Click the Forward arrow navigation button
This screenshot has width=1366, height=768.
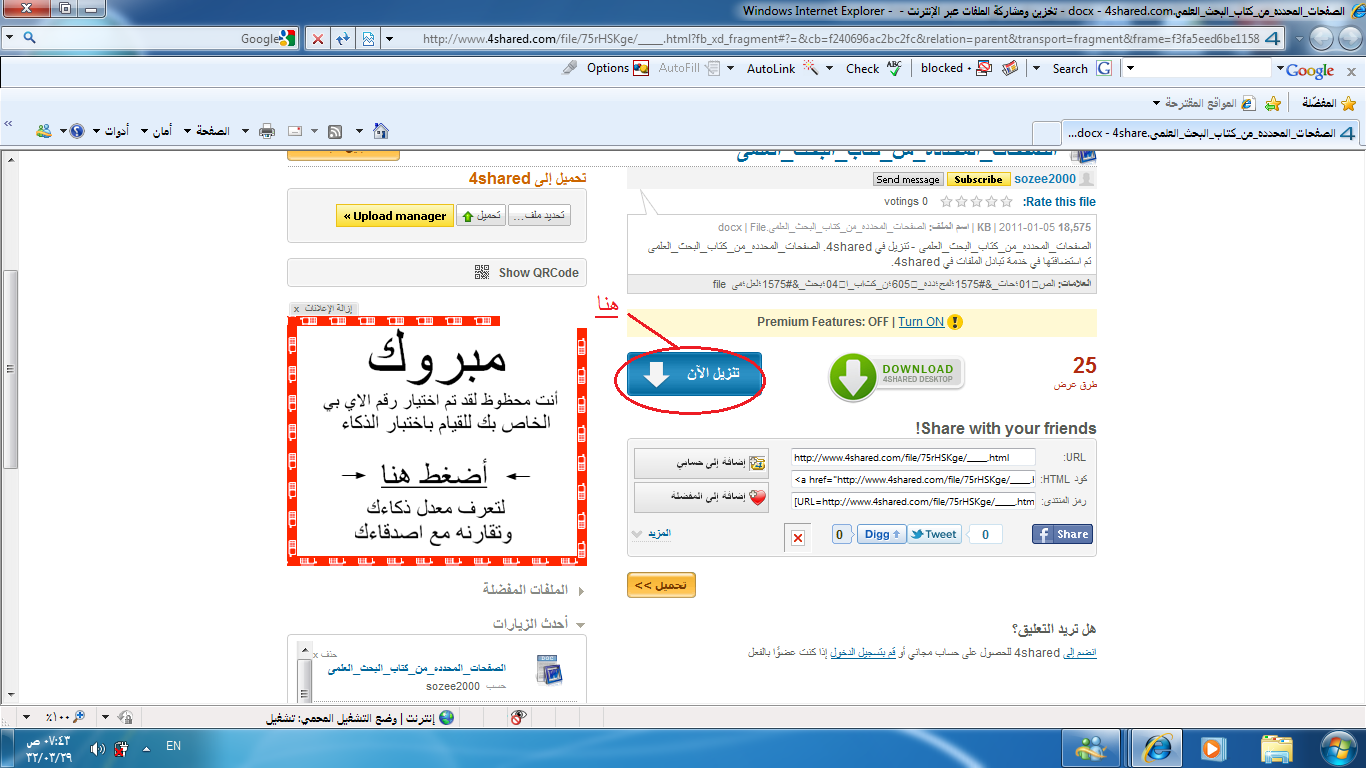pos(1321,39)
